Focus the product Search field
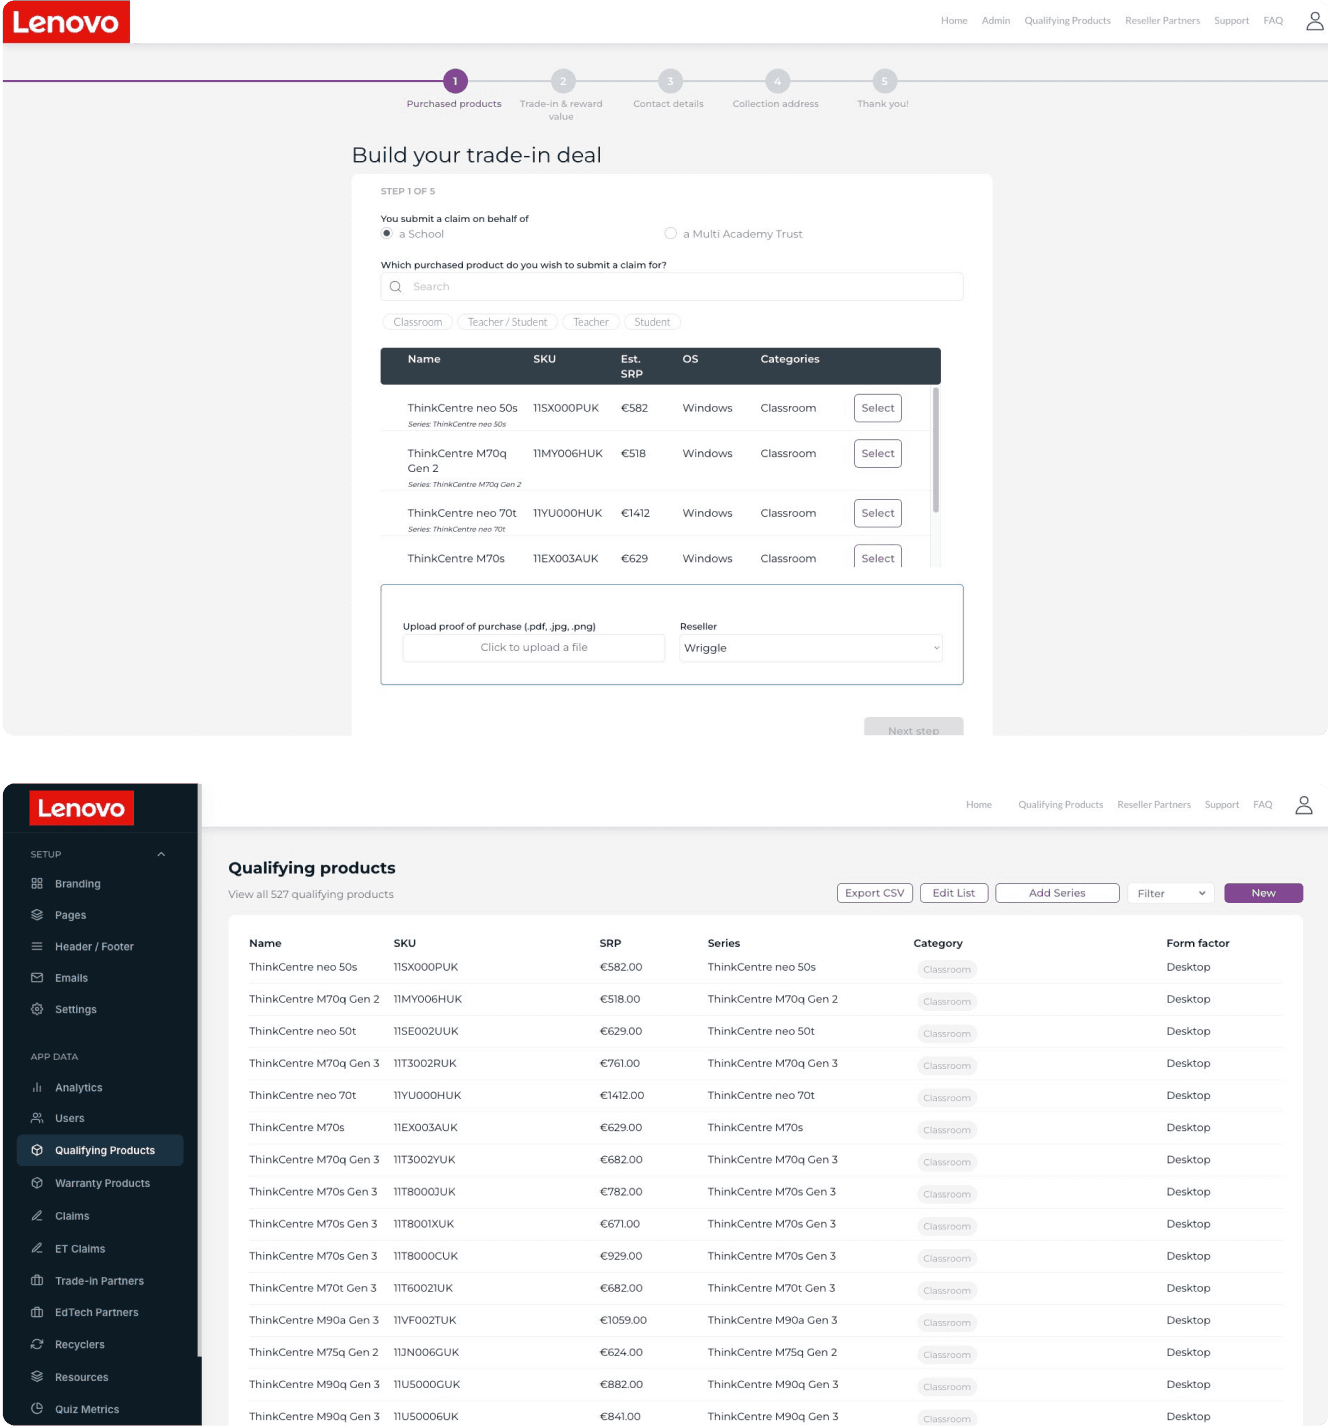 point(672,287)
